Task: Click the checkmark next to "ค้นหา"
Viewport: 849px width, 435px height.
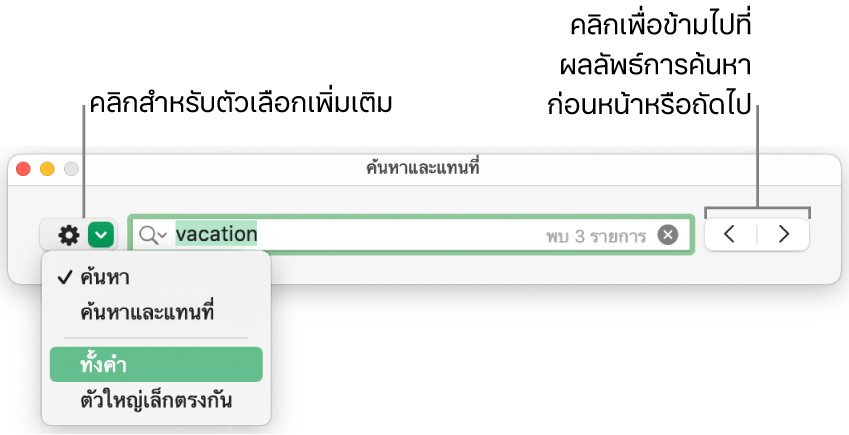Action: [64, 278]
